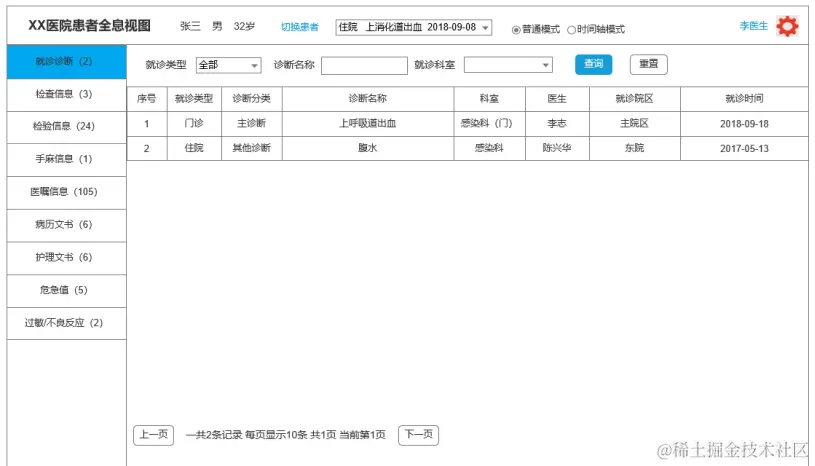Click the patient age 32岁
Image resolution: width=815 pixels, height=466 pixels.
(244, 26)
